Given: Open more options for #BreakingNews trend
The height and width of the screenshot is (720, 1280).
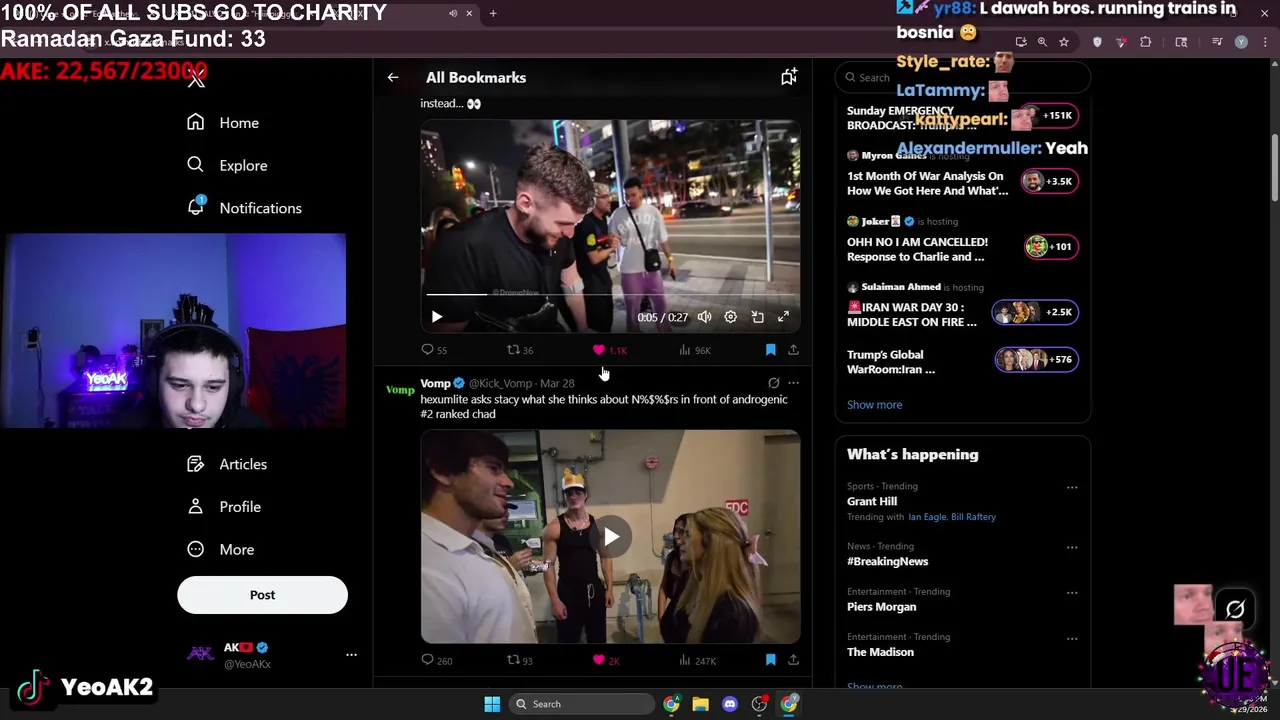Looking at the screenshot, I should 1072,548.
